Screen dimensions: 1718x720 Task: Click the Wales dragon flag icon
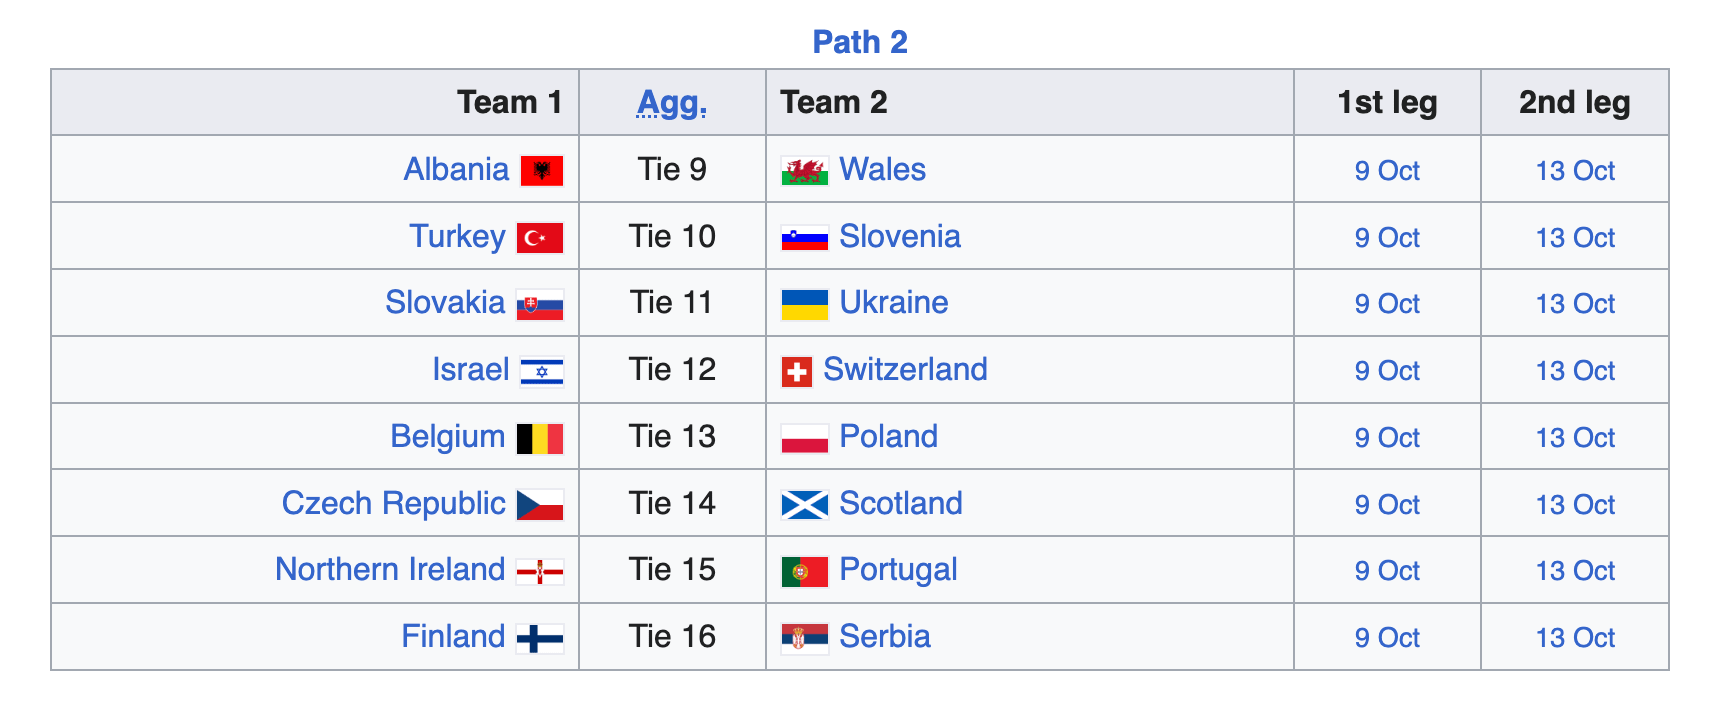(805, 171)
